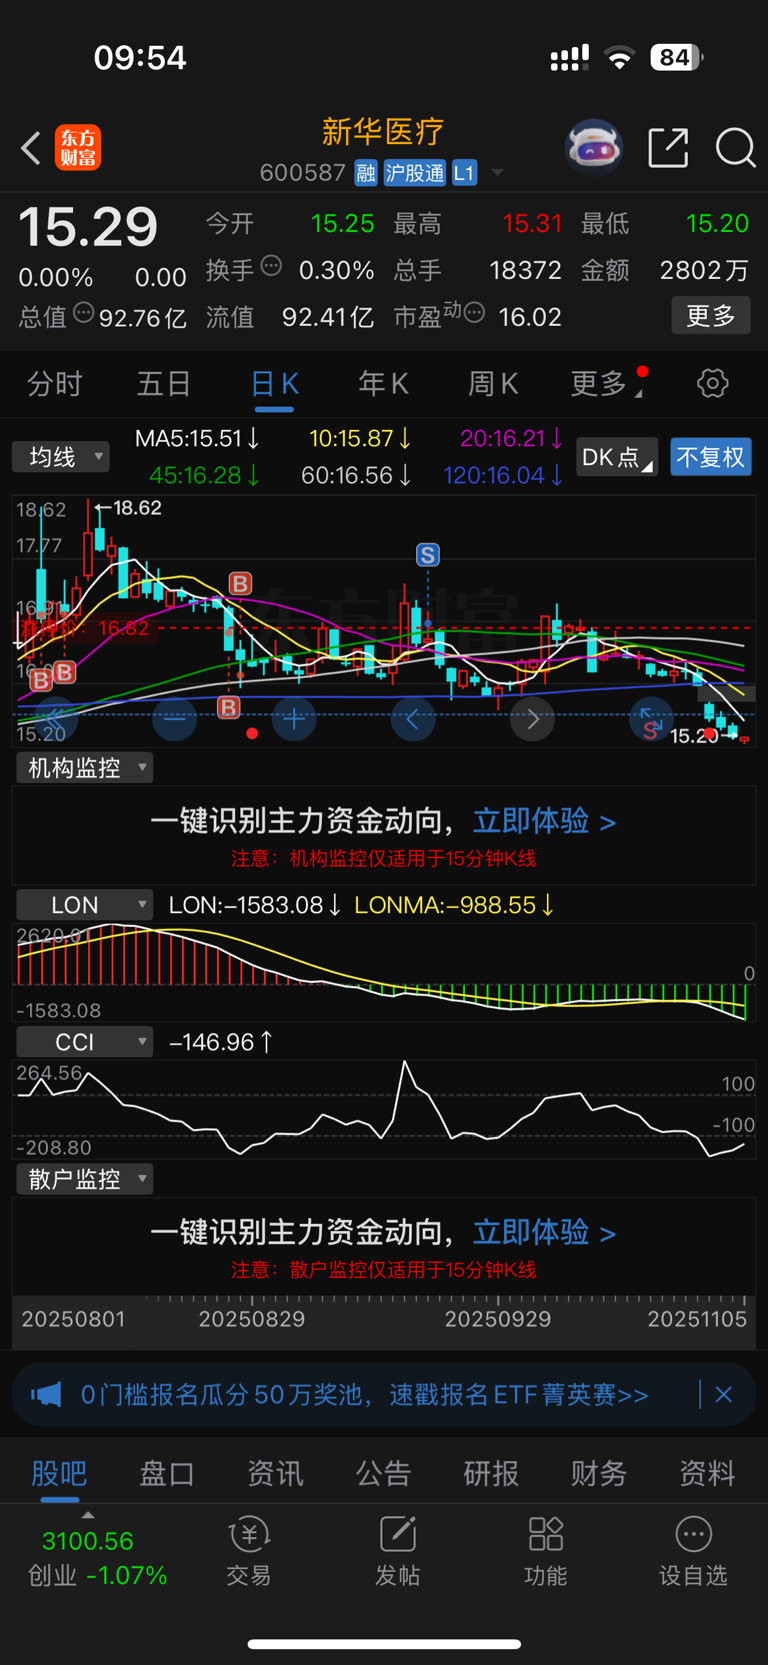Open the CCI indicator dropdown
This screenshot has height=1665, width=769.
[x=84, y=1042]
